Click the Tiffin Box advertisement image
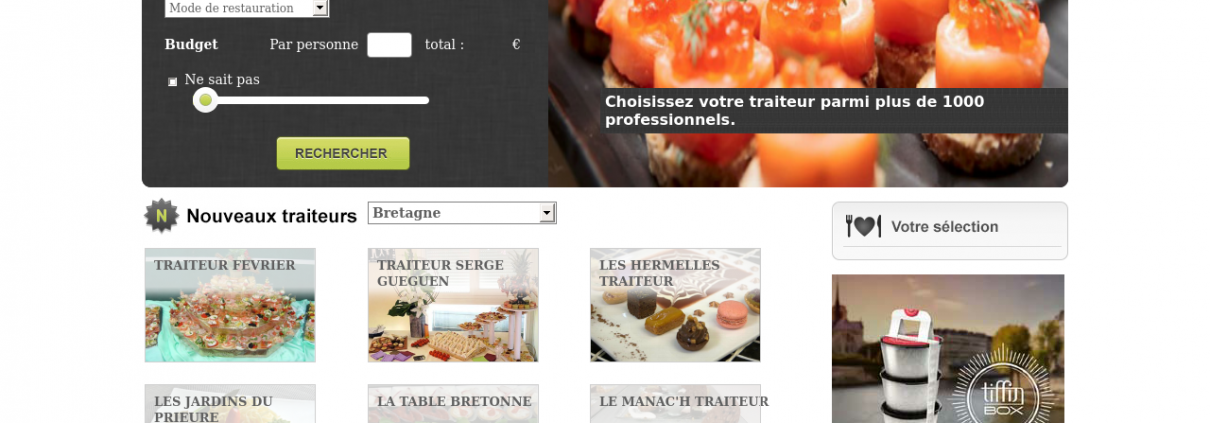The width and height of the screenshot is (1210, 423). (948, 349)
